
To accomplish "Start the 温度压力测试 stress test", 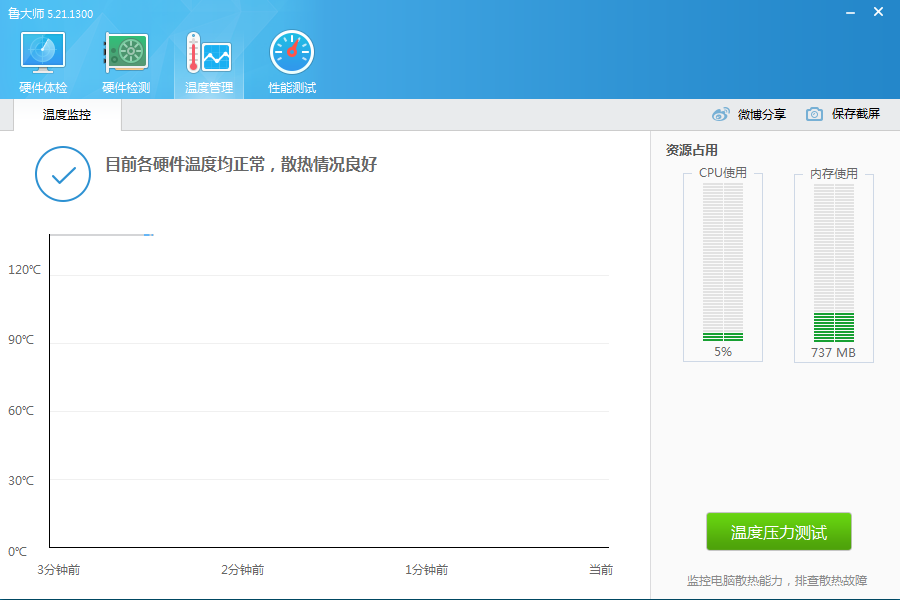I will 779,532.
